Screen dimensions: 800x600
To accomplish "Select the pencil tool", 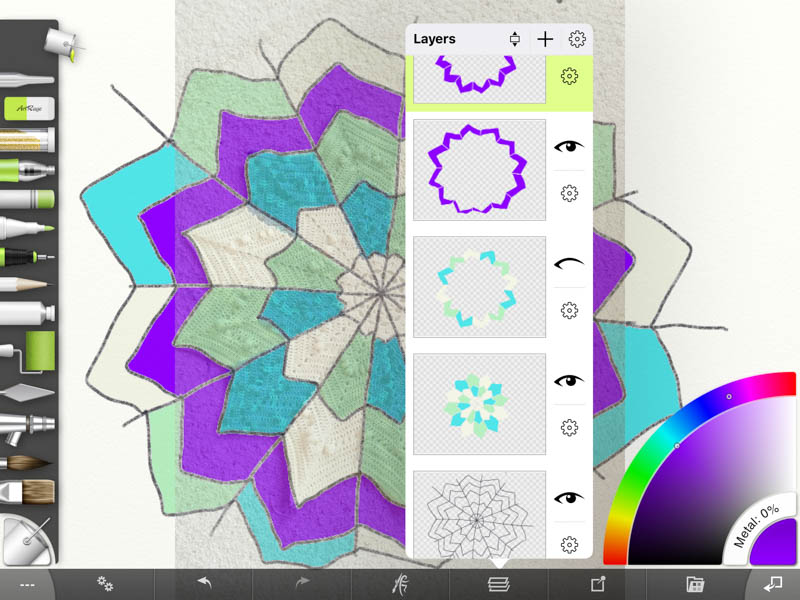I will [x=26, y=284].
